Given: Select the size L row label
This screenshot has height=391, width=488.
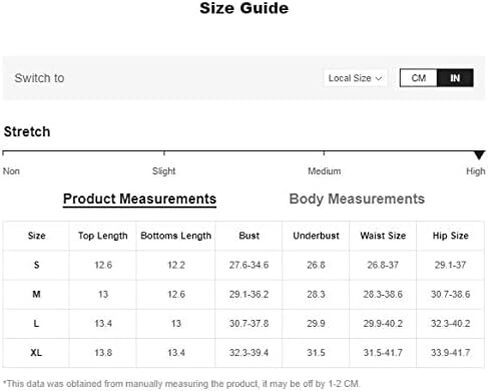Looking at the screenshot, I should (36, 323).
